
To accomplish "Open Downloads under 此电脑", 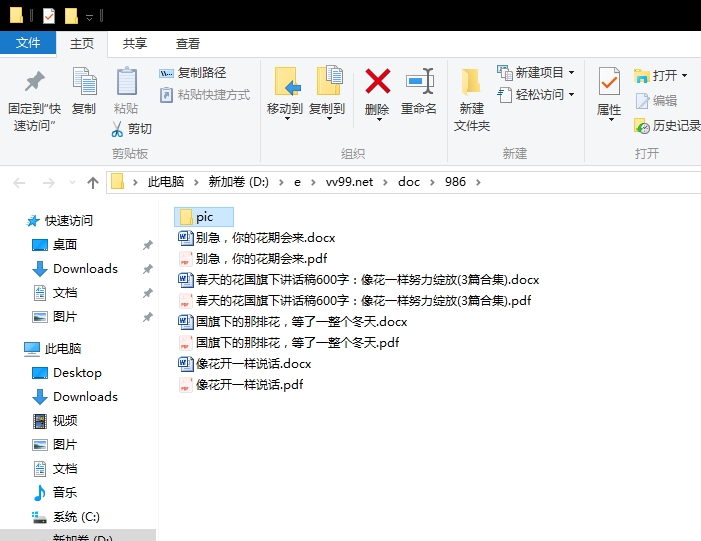I will (75, 397).
